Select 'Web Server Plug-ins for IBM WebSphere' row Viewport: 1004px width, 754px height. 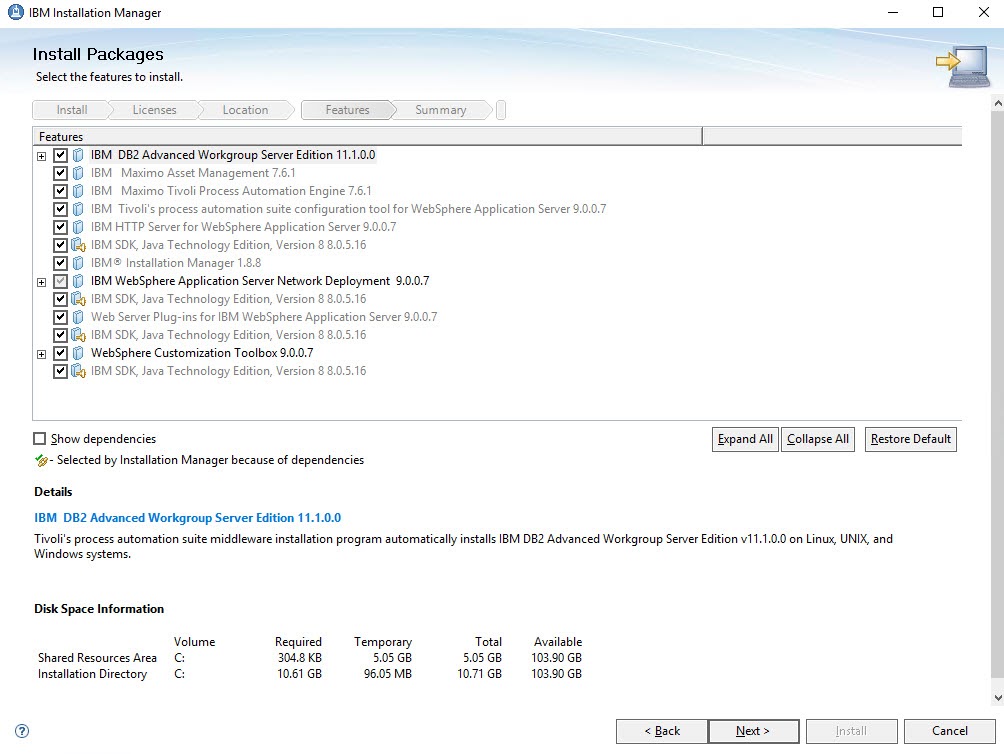264,317
